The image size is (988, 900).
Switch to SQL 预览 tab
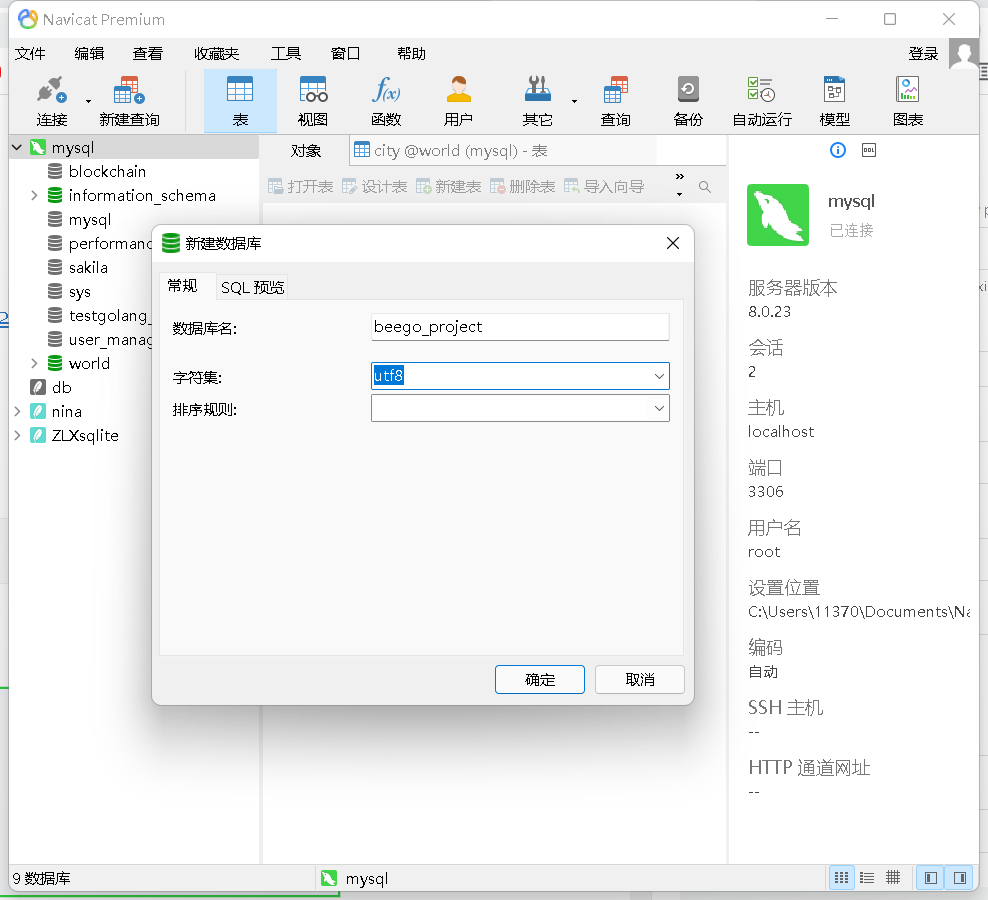[252, 287]
